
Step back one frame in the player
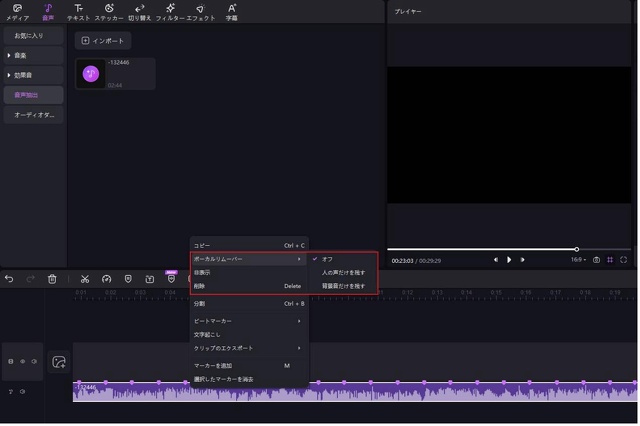click(x=496, y=260)
